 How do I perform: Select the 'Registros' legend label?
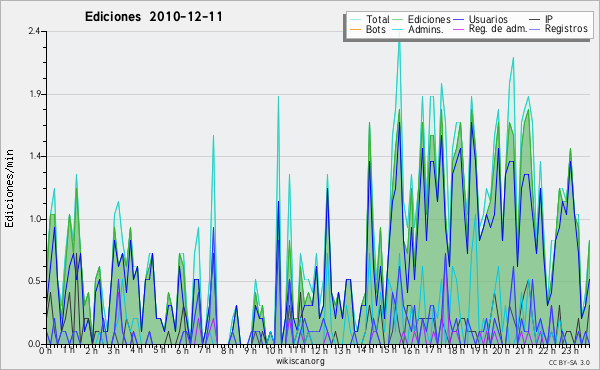566,29
